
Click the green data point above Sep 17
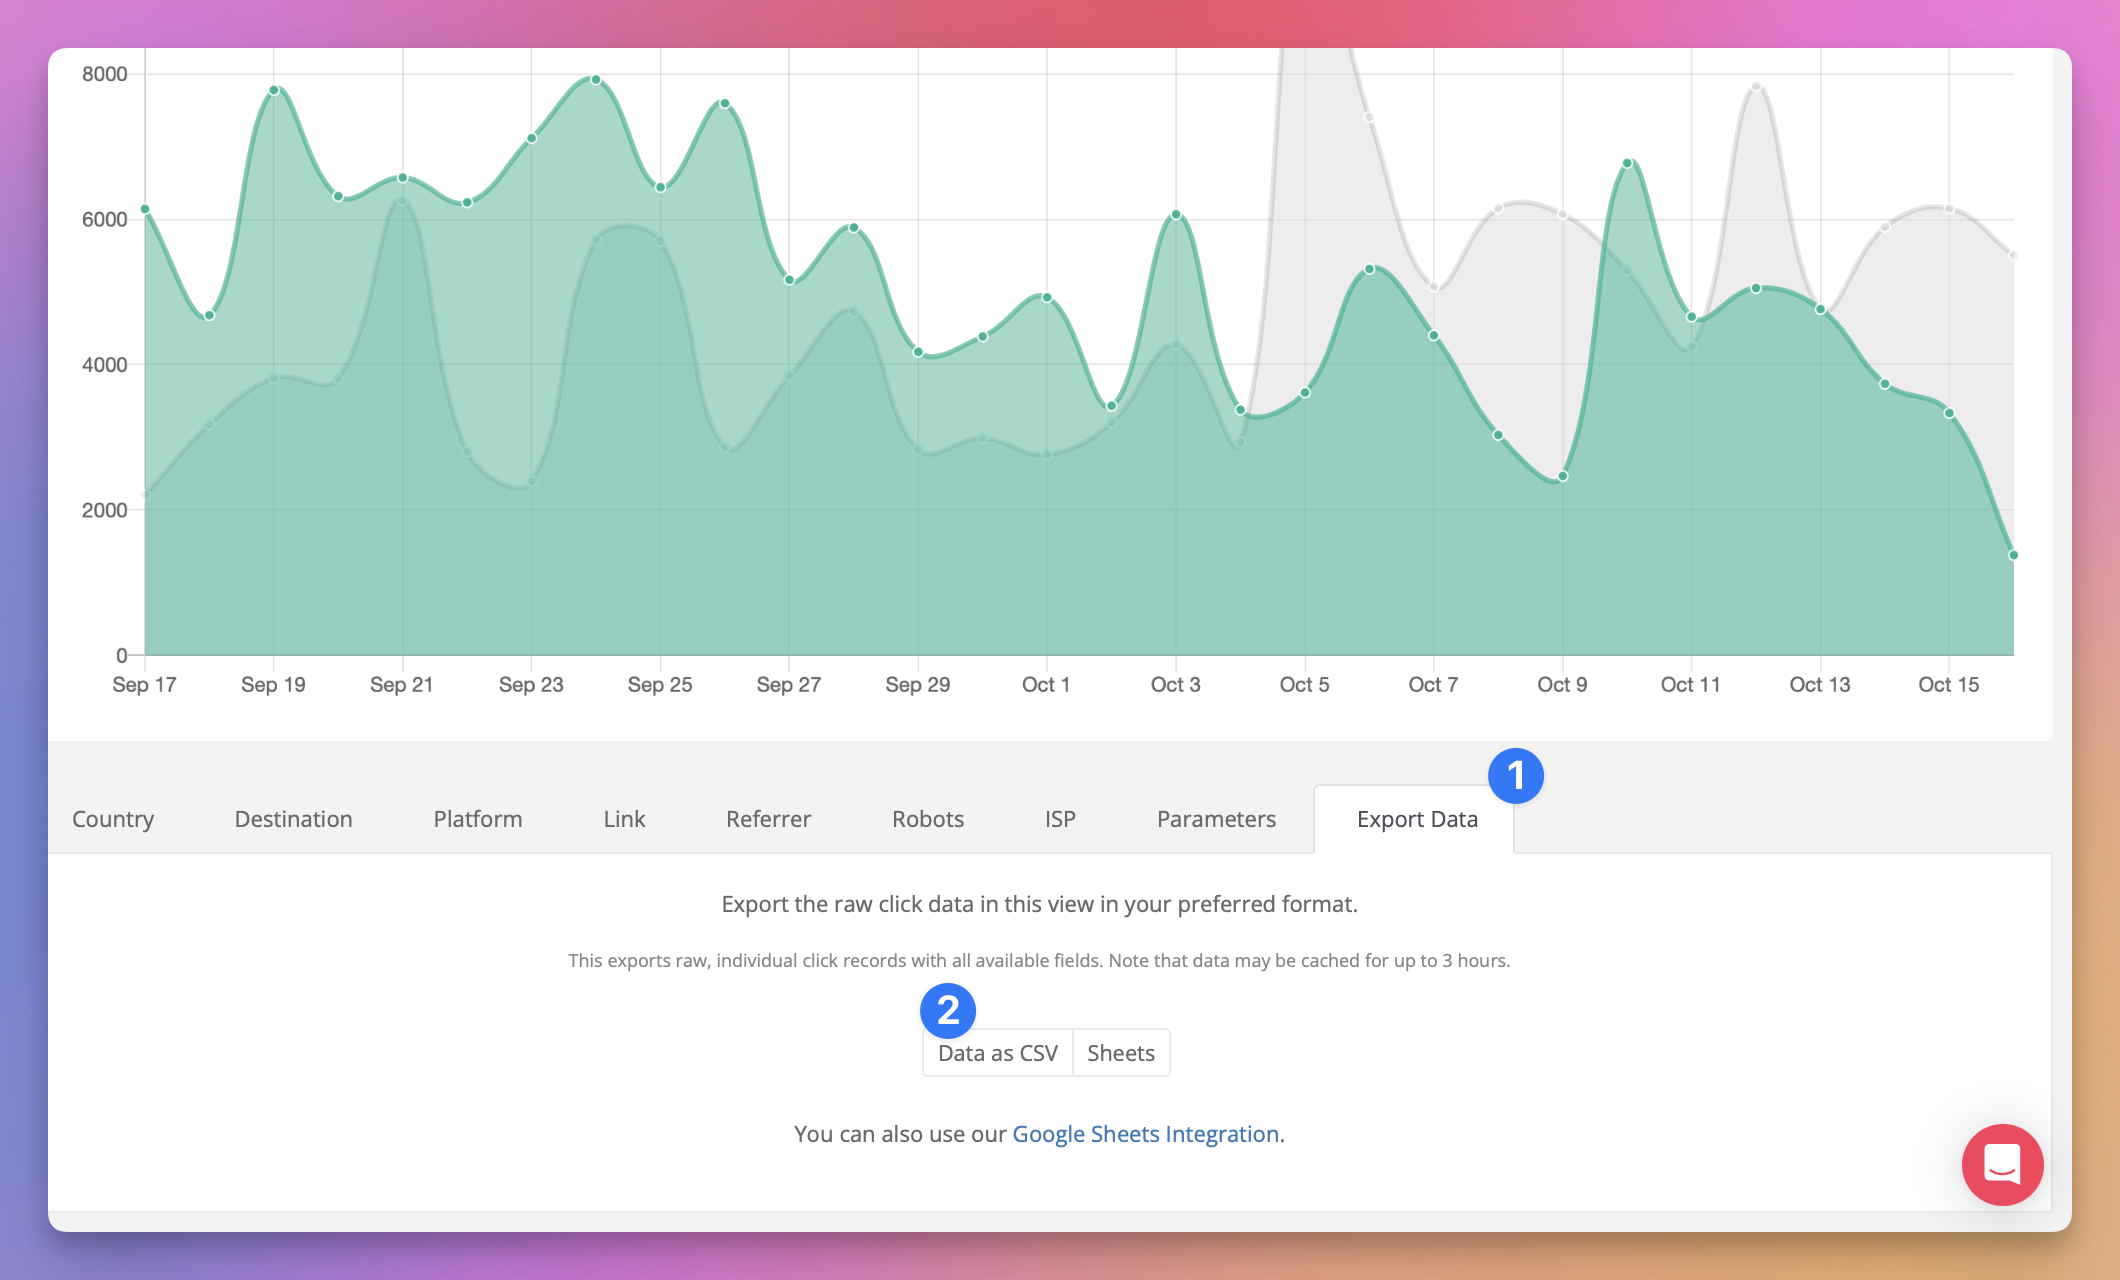click(x=145, y=209)
